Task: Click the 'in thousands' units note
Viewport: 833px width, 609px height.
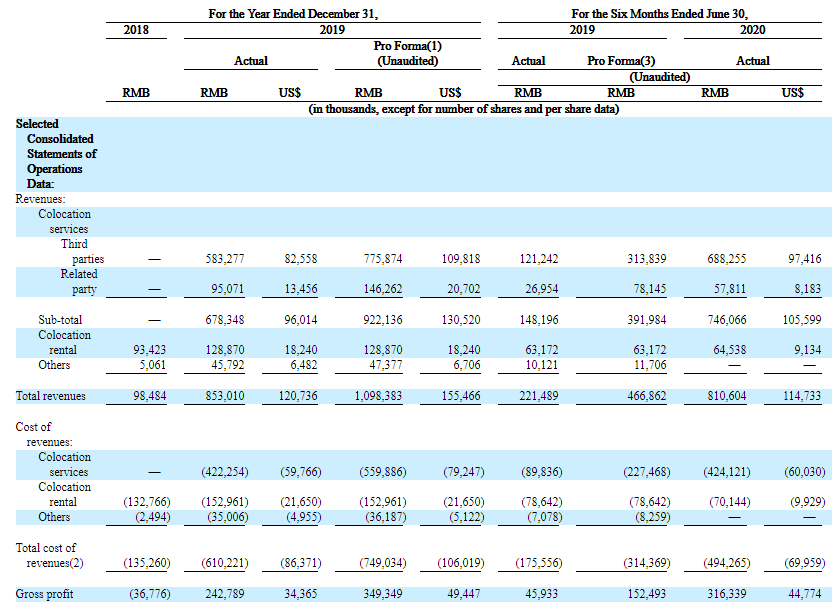Action: click(462, 108)
